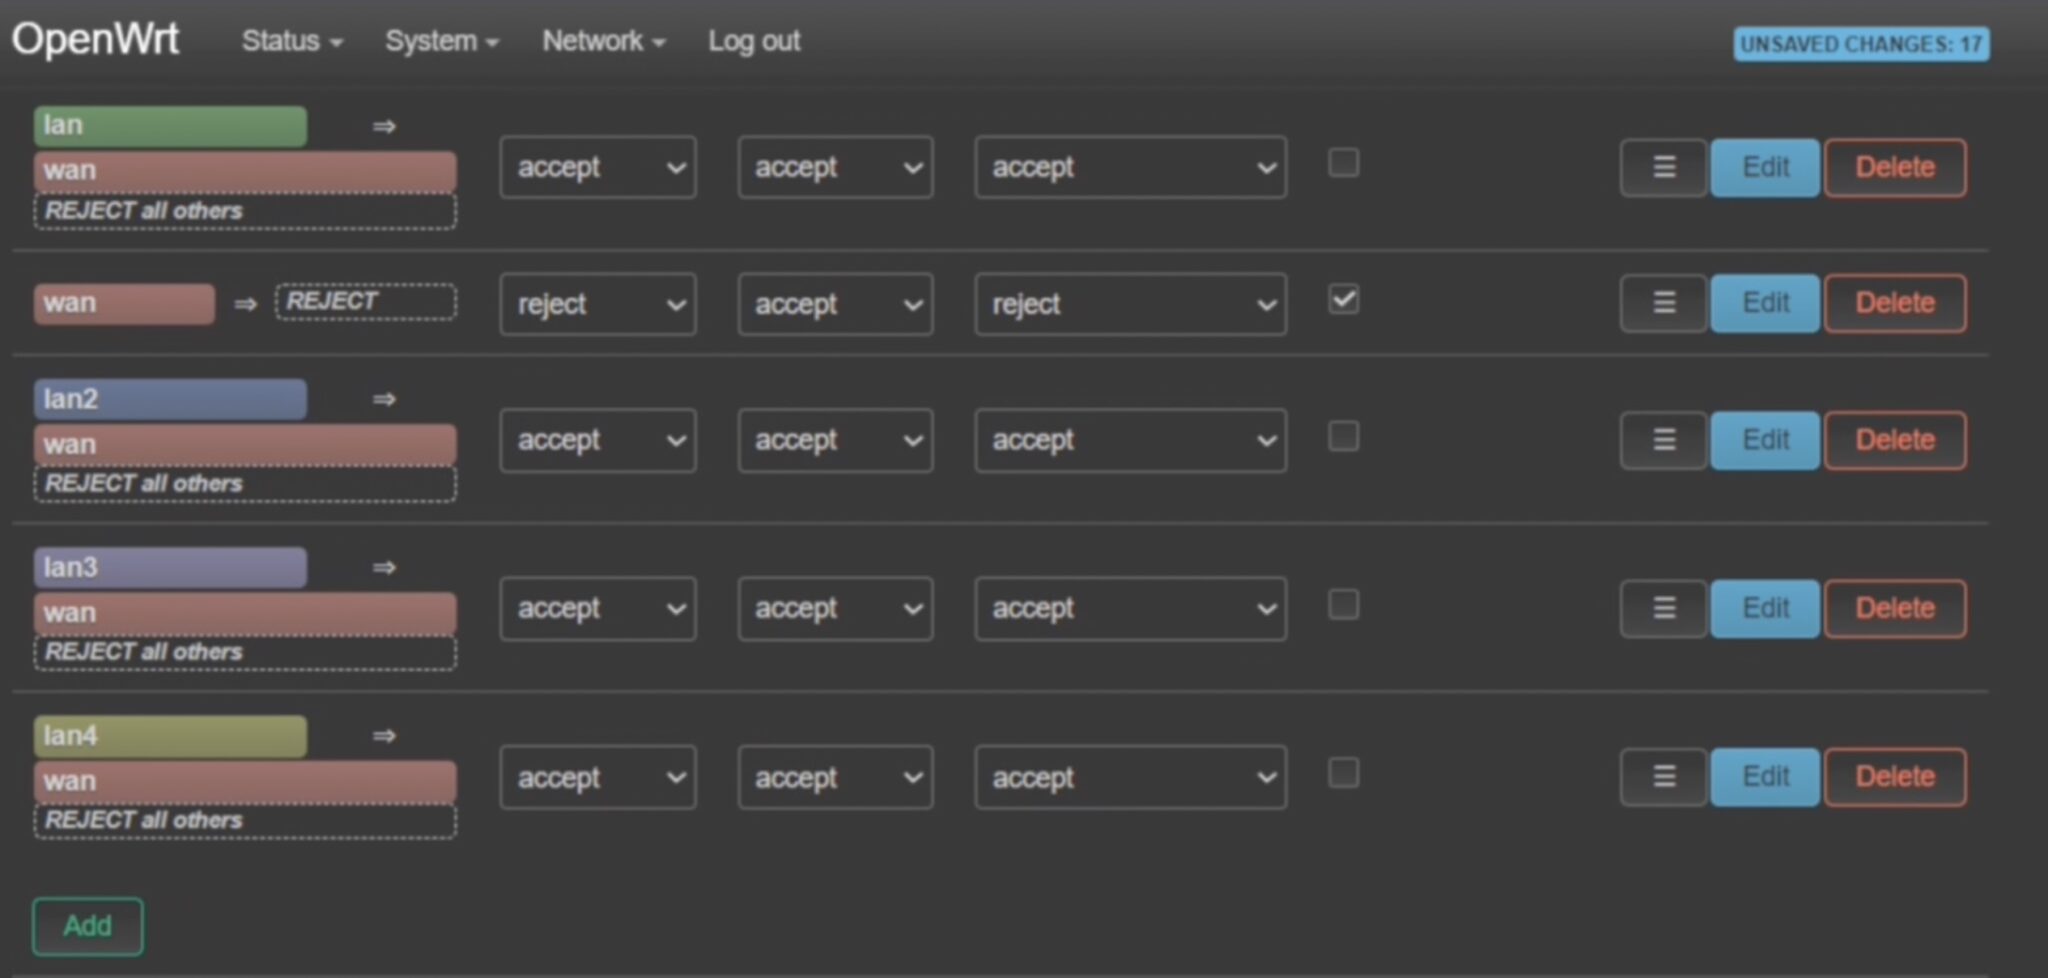Click the reorder icon on the wan zone row
This screenshot has width=2048, height=978.
(x=1662, y=303)
